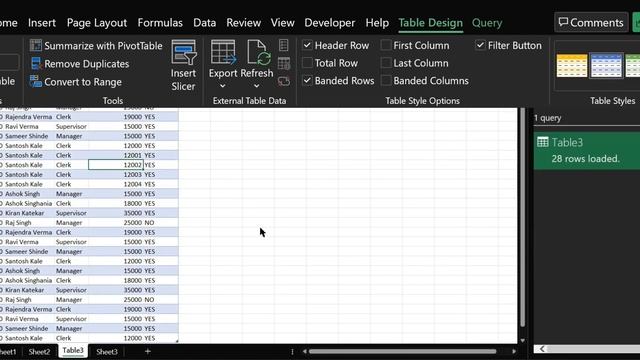Open the Help ribbon tab
Viewport: 640px width, 360px height.
tap(377, 23)
